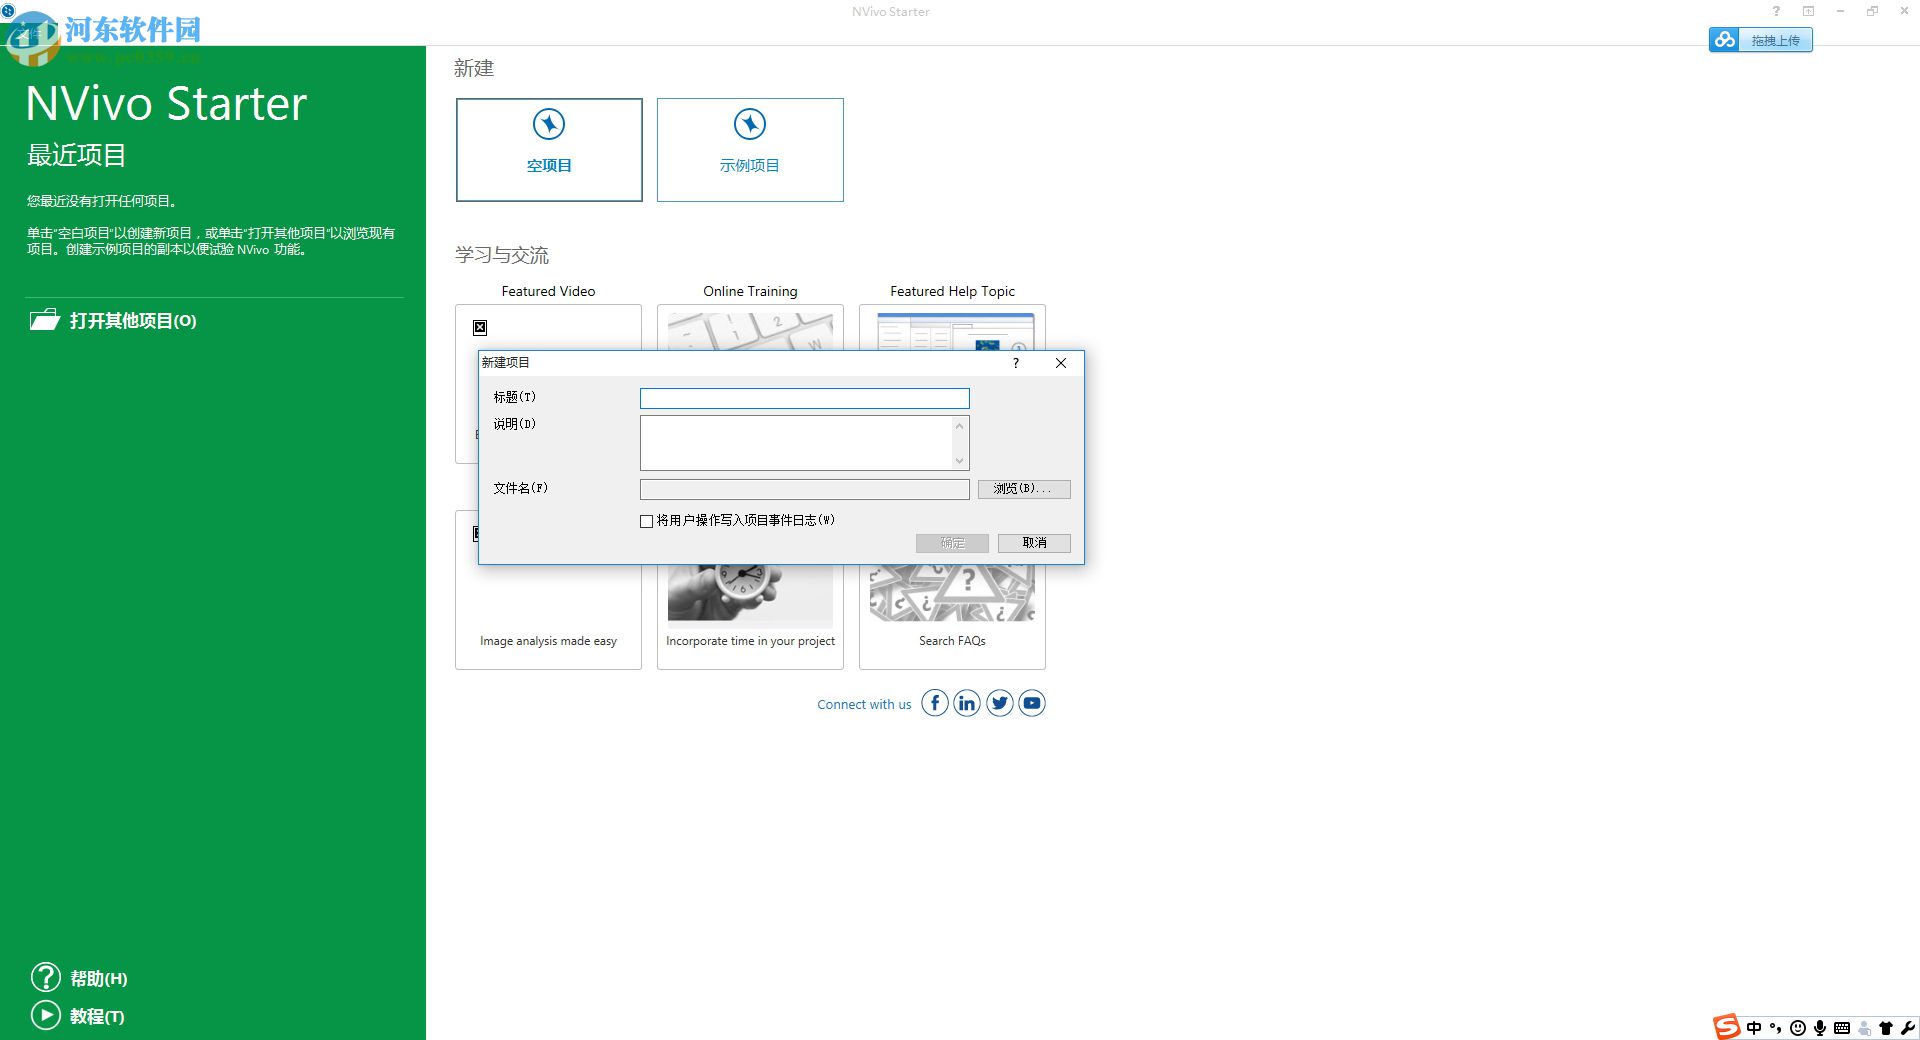Open the 示例项目 sample project tile
This screenshot has height=1040, width=1920.
[x=750, y=150]
